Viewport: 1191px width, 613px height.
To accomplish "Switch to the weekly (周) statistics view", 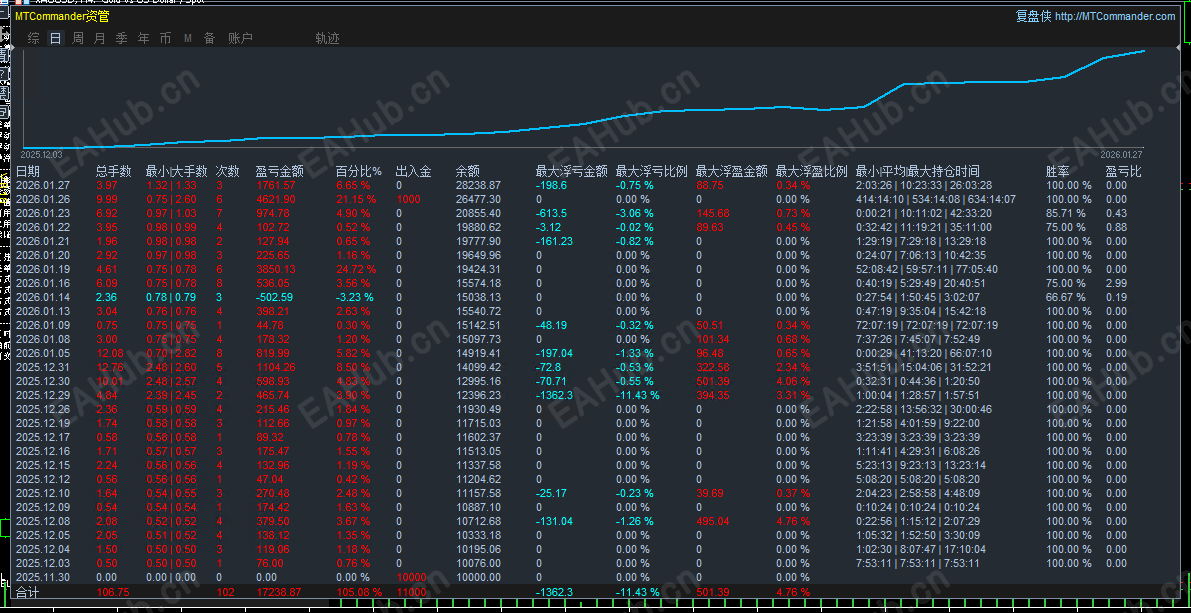I will (x=76, y=38).
